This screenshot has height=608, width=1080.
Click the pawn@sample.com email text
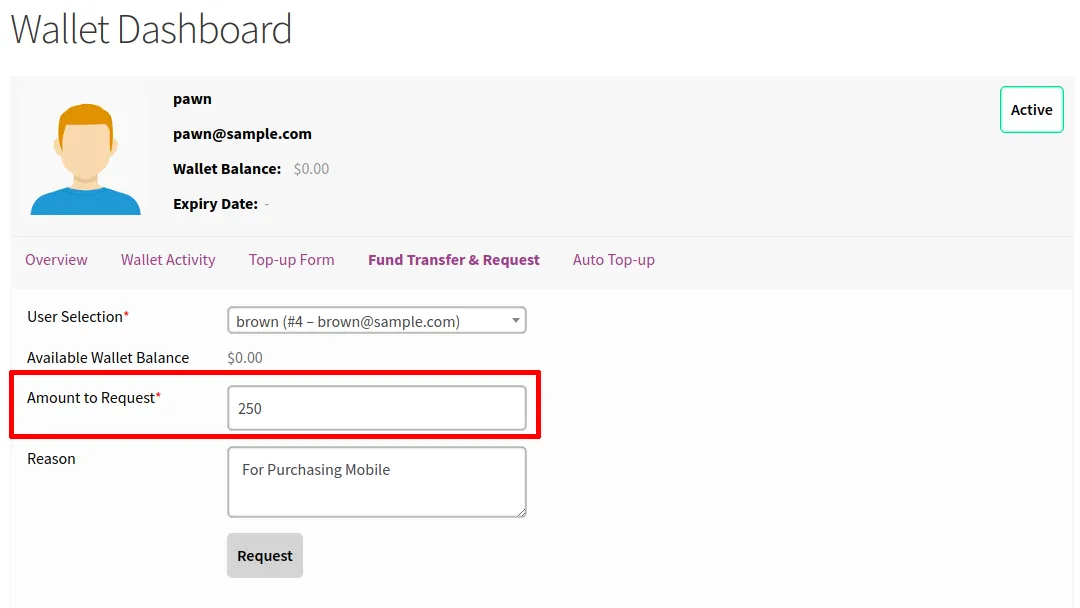pos(242,134)
